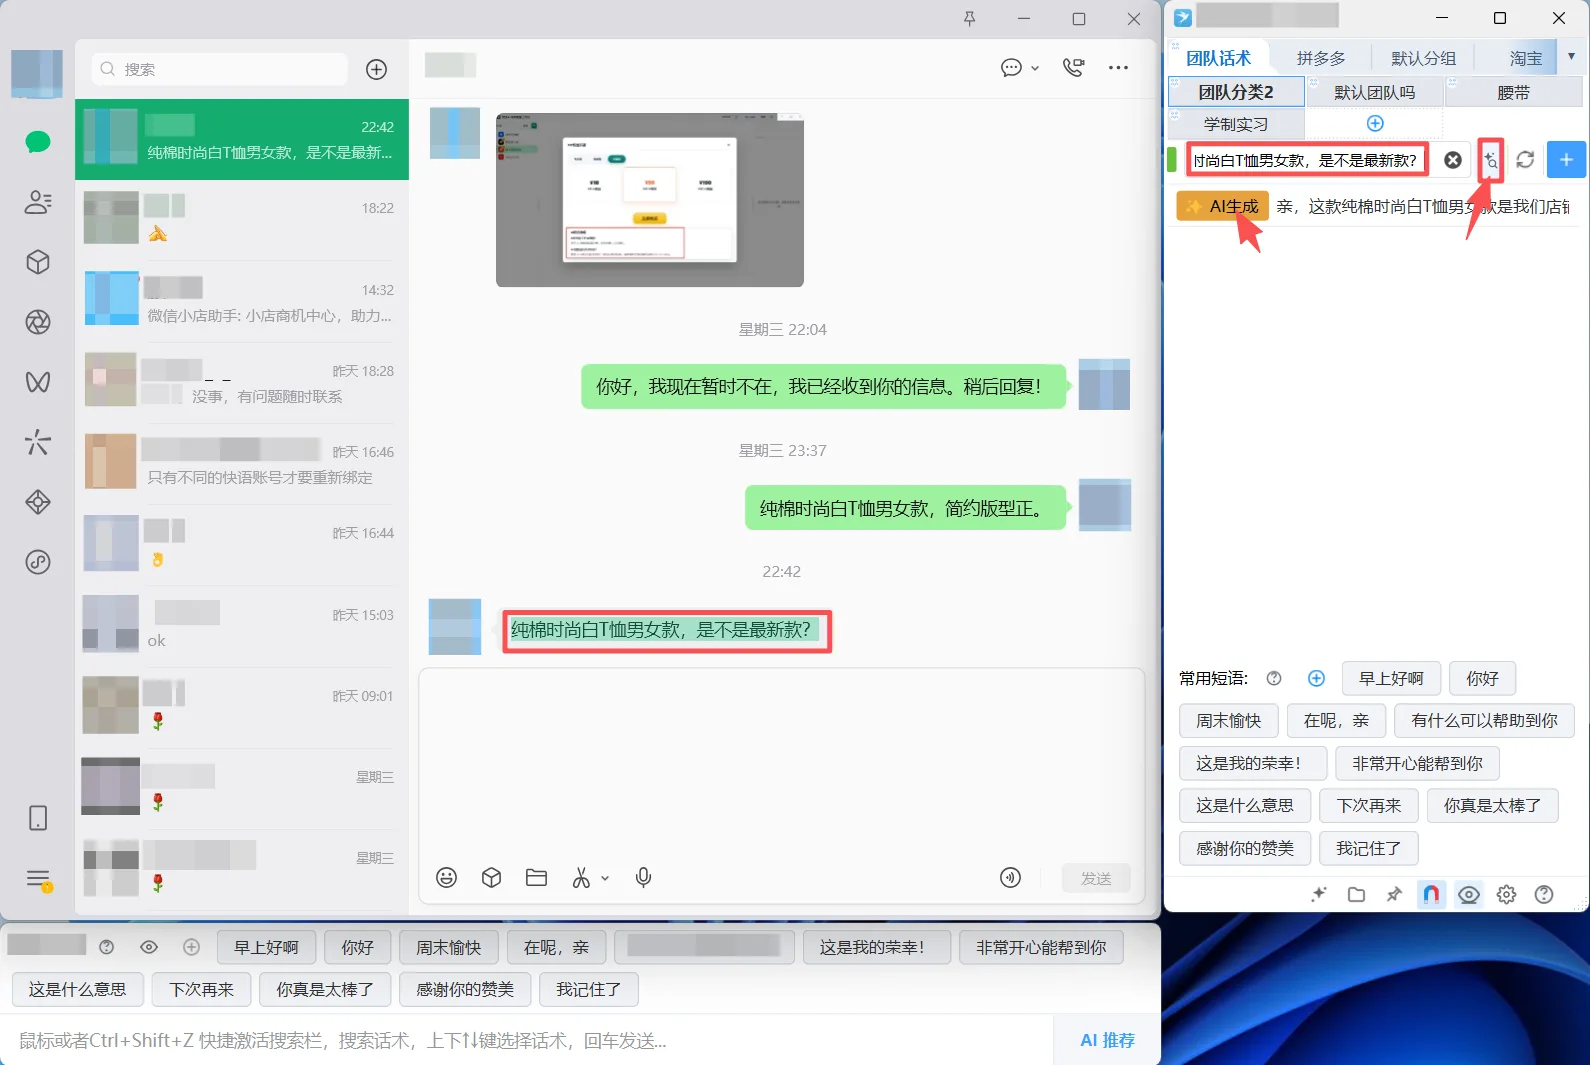
Task: Open help icon in panel footer
Action: (1544, 894)
